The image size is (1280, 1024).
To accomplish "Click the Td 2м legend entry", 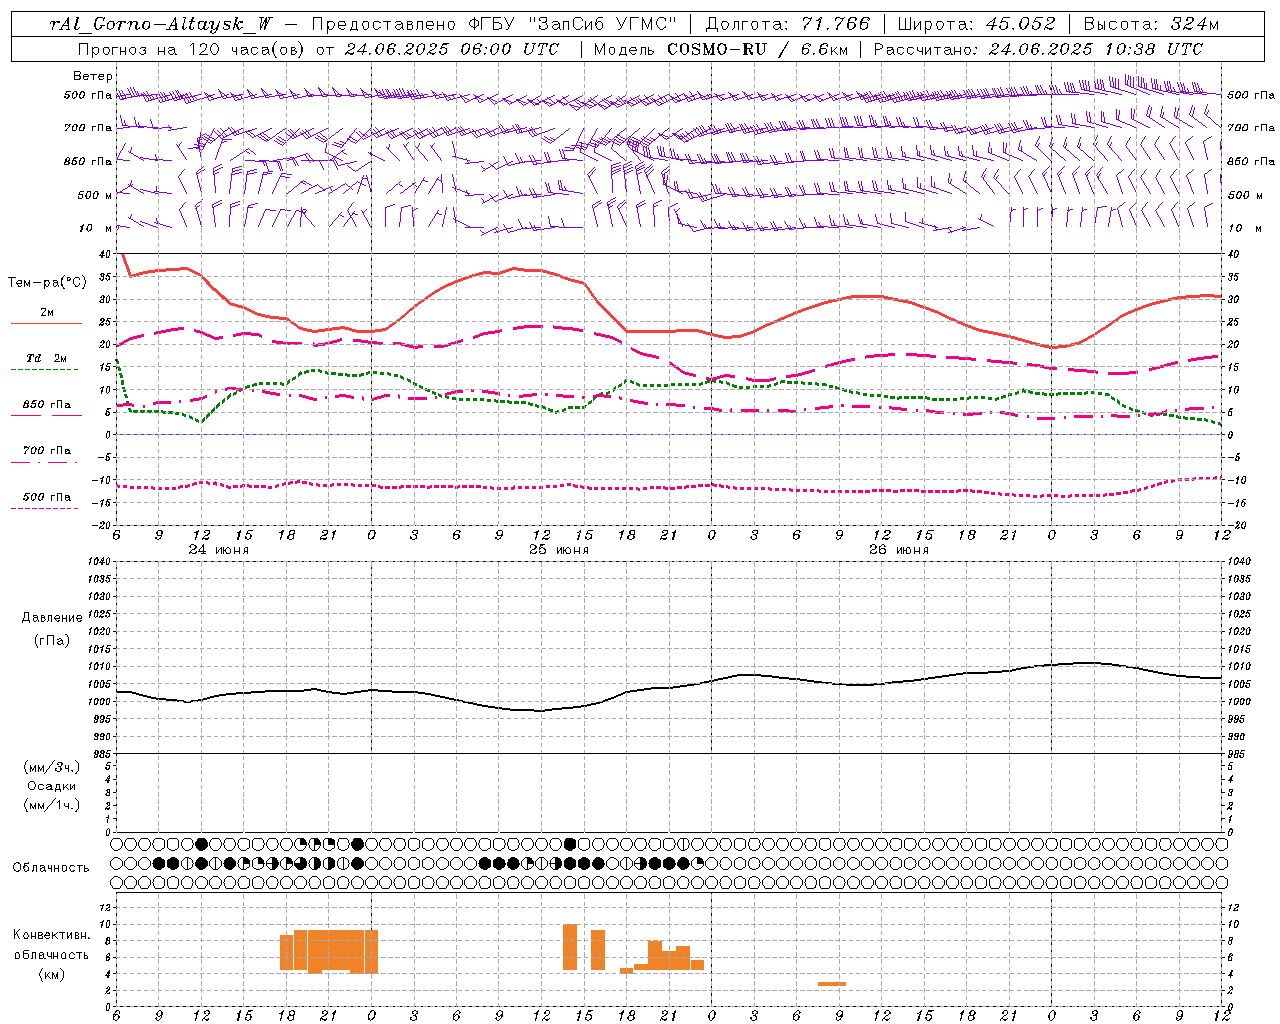I will tap(47, 358).
